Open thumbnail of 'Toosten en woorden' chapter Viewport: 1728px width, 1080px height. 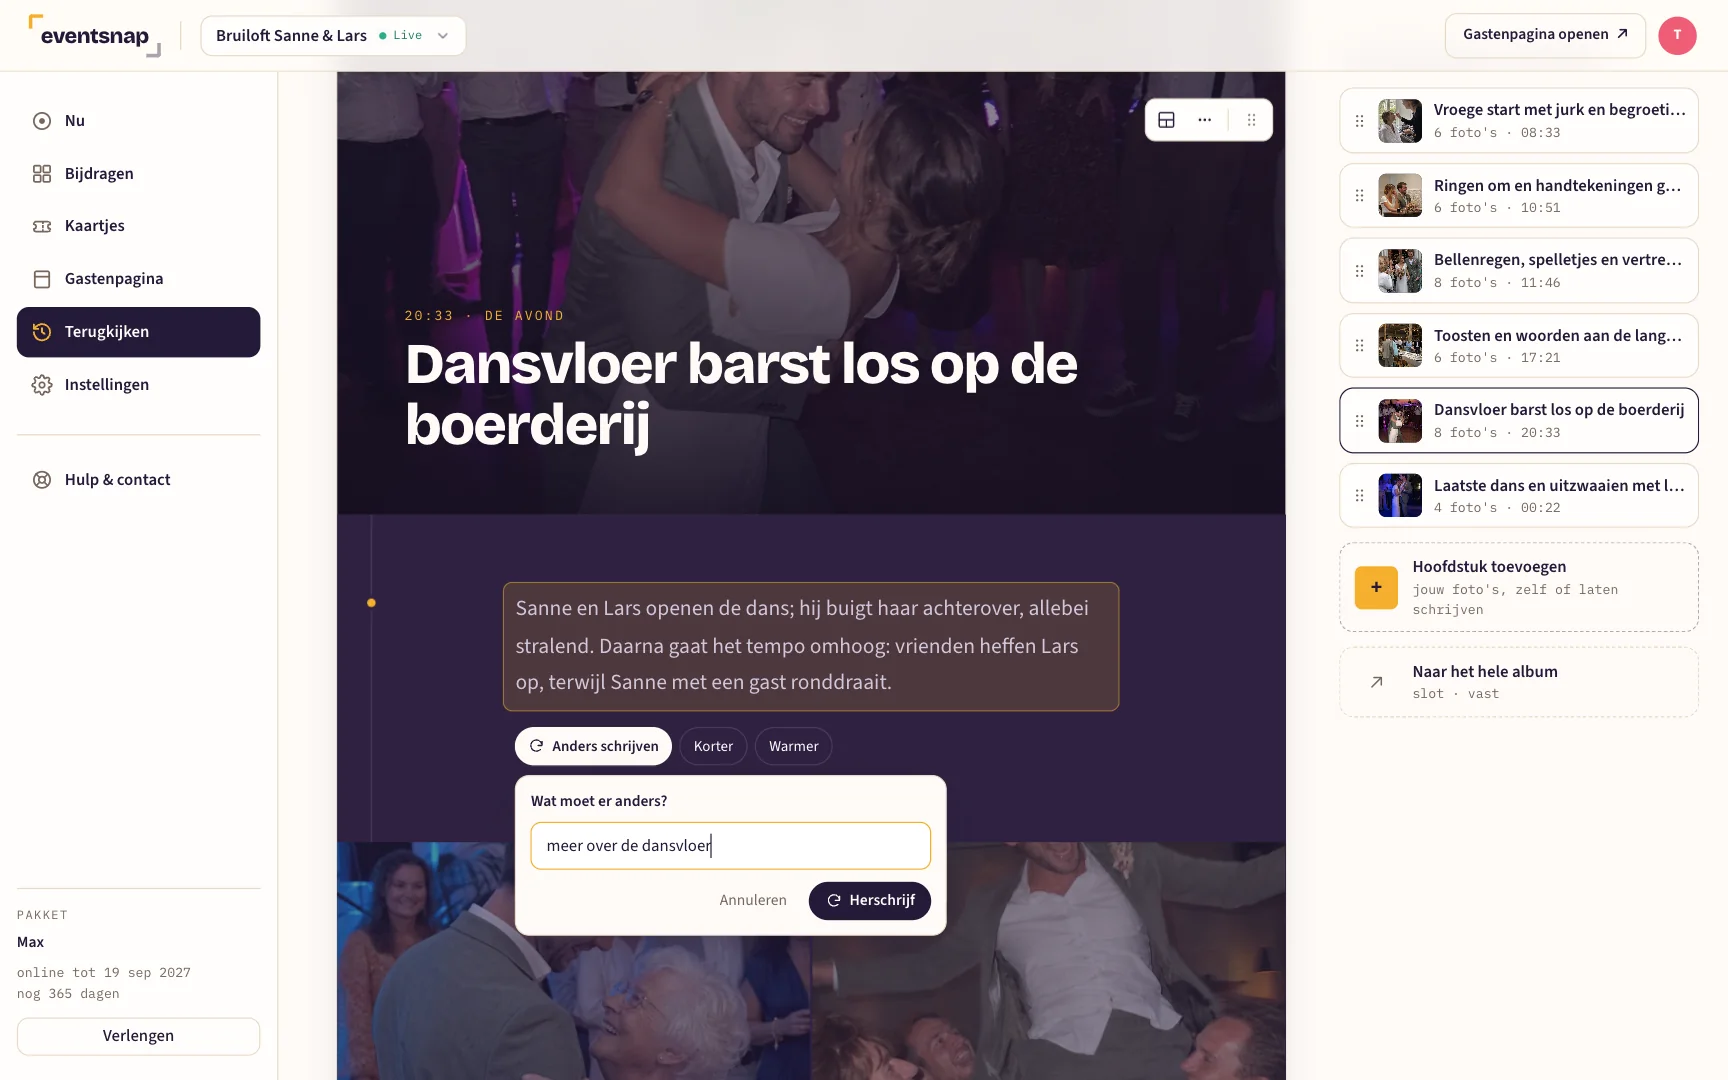click(x=1399, y=346)
